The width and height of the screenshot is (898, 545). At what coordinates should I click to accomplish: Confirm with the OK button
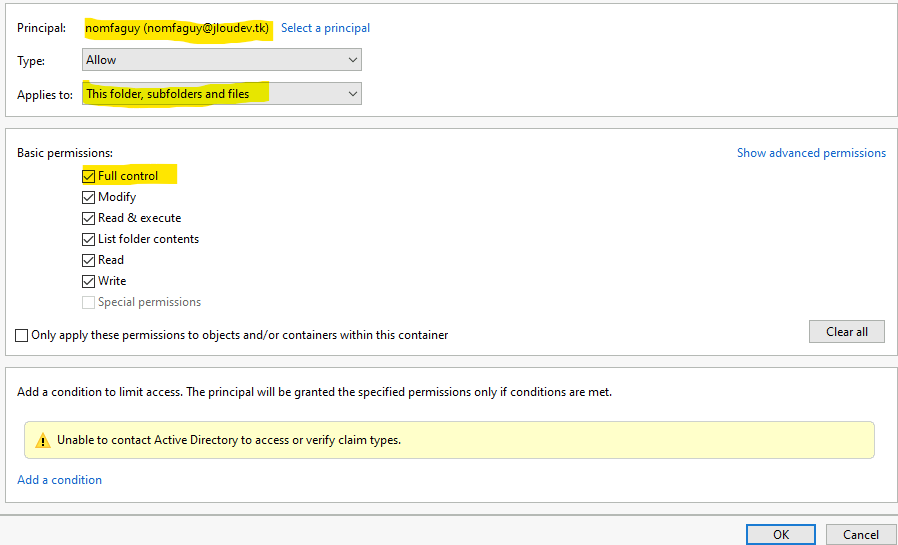[781, 534]
